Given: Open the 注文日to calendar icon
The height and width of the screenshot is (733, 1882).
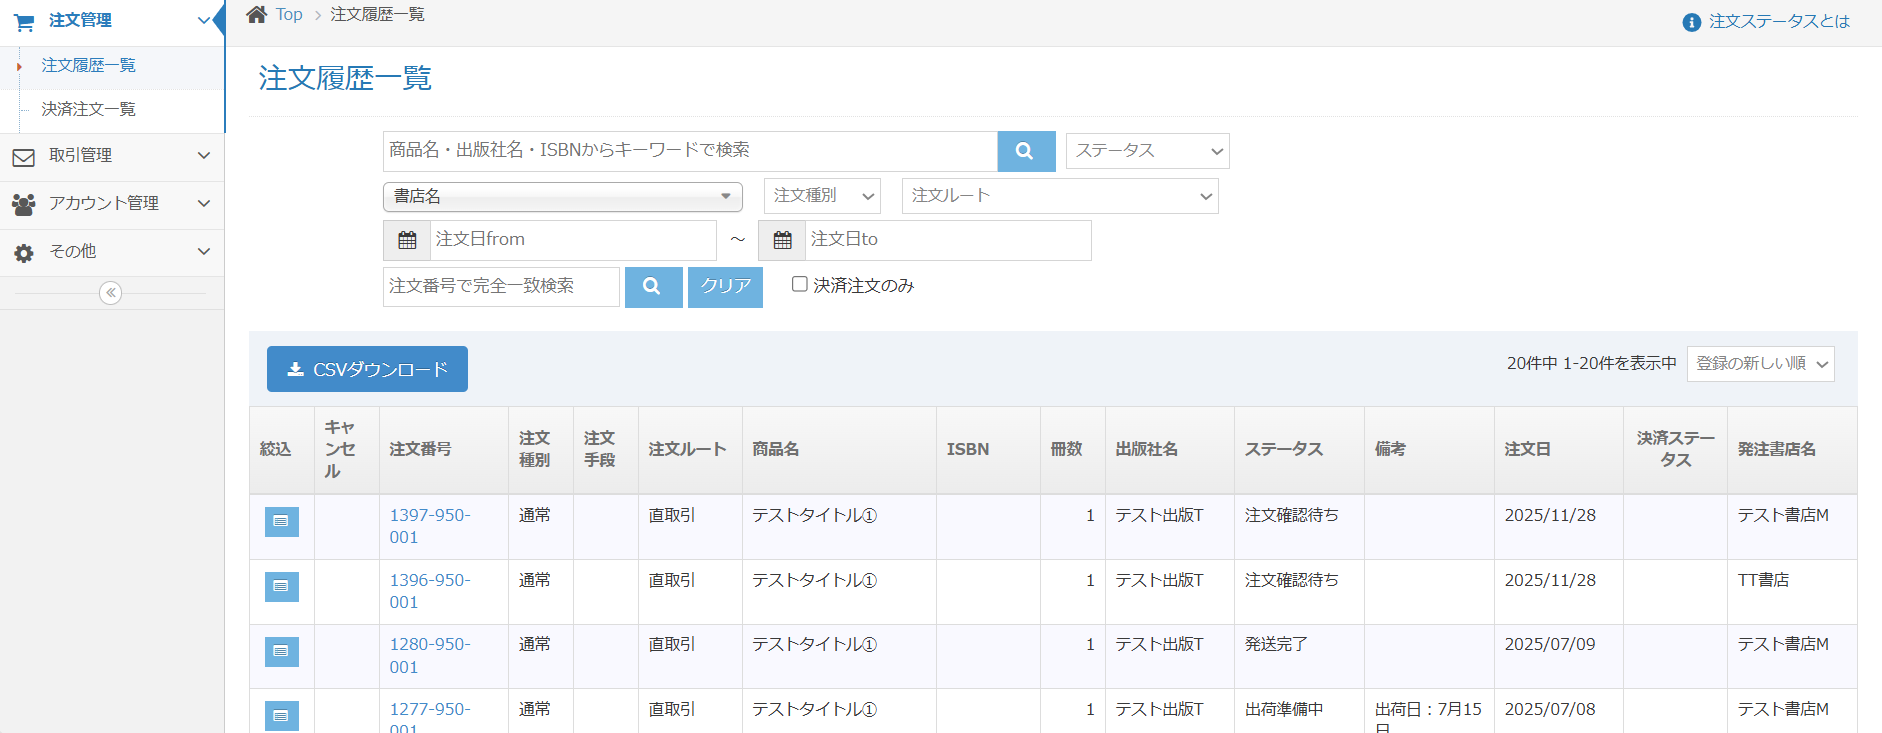Looking at the screenshot, I should pyautogui.click(x=782, y=240).
